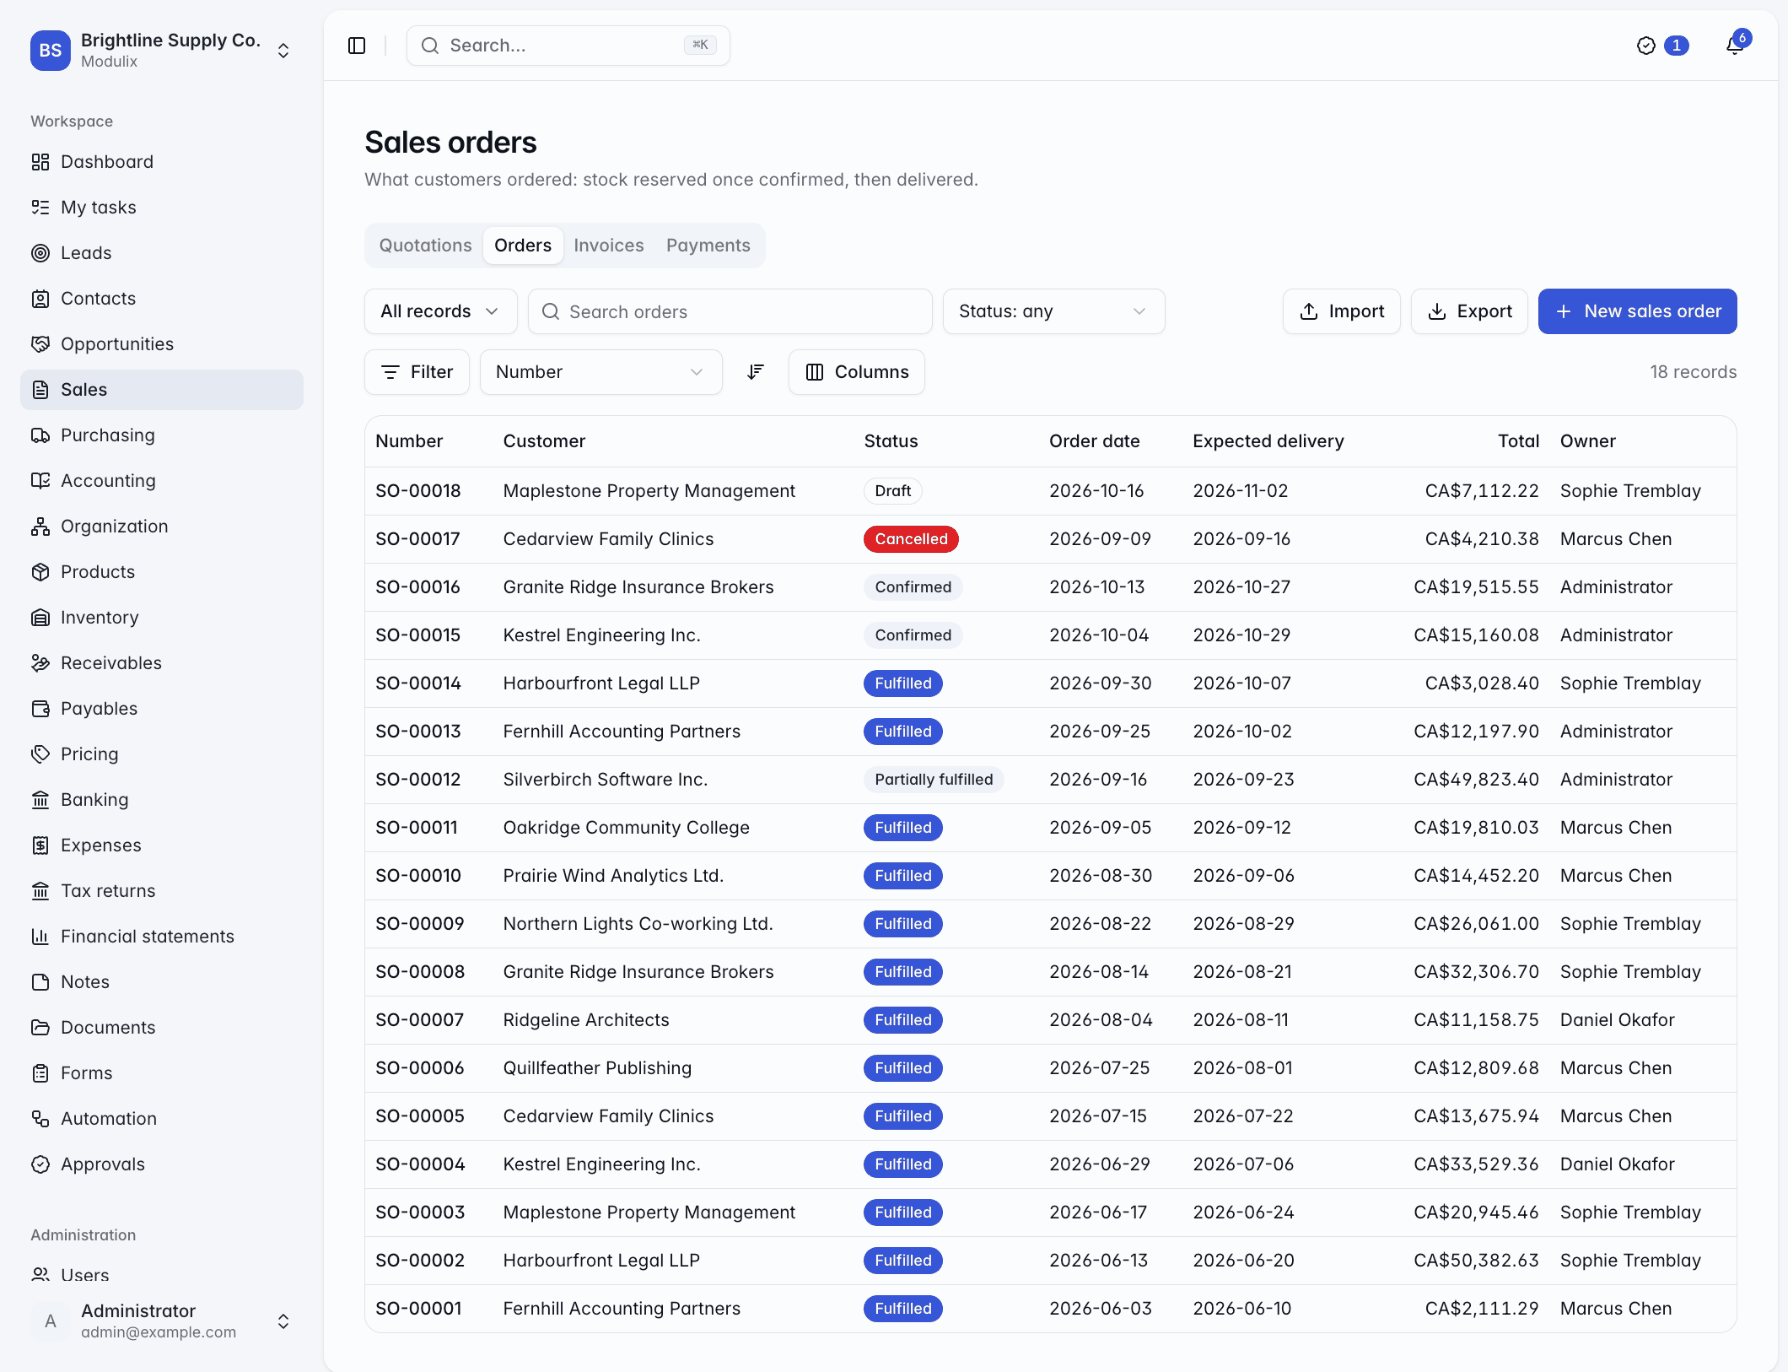Open order SO-00007 row
This screenshot has height=1372, width=1788.
click(x=1050, y=1020)
